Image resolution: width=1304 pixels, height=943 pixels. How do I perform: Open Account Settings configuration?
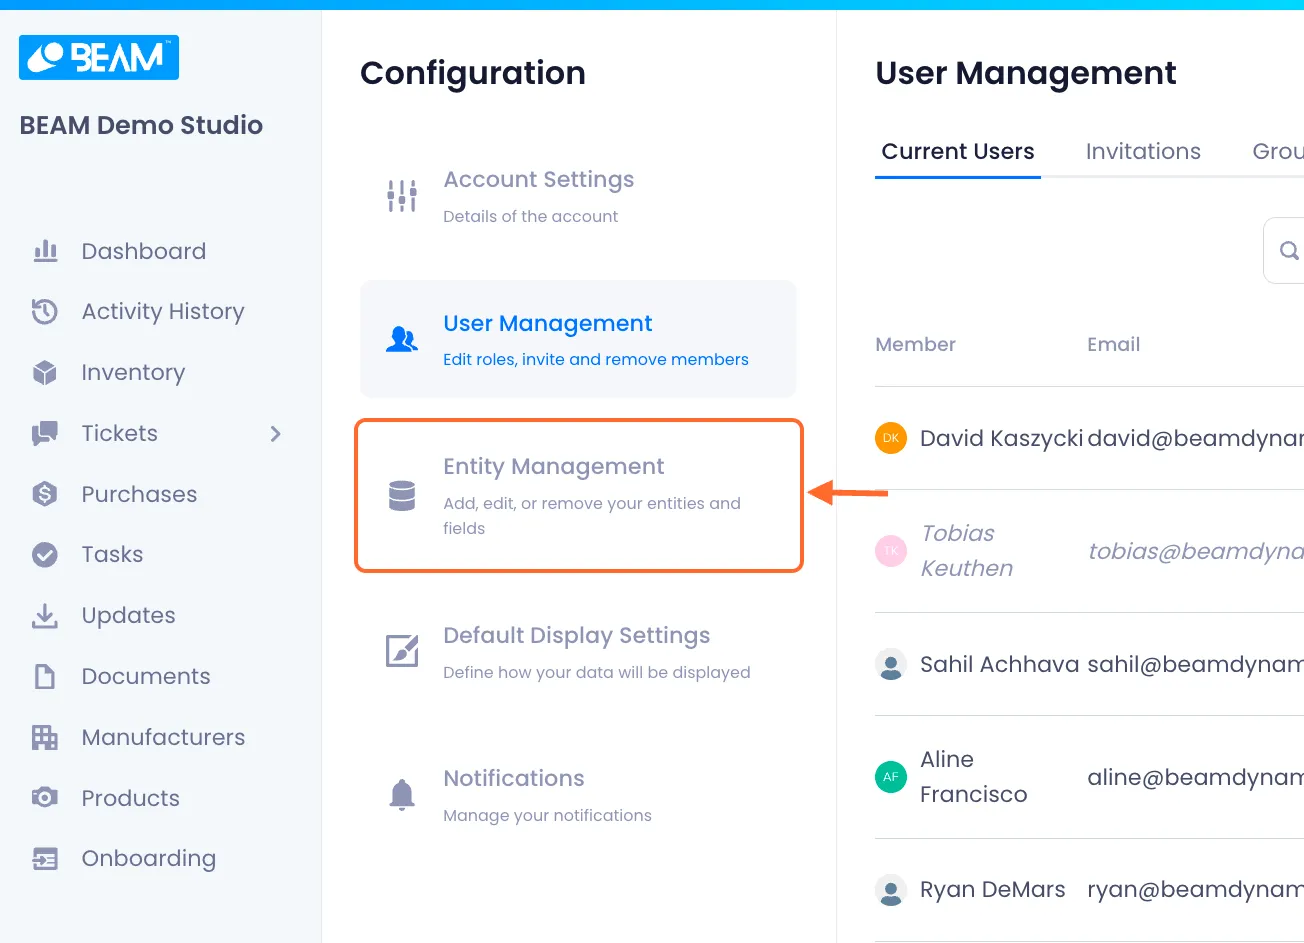[578, 196]
